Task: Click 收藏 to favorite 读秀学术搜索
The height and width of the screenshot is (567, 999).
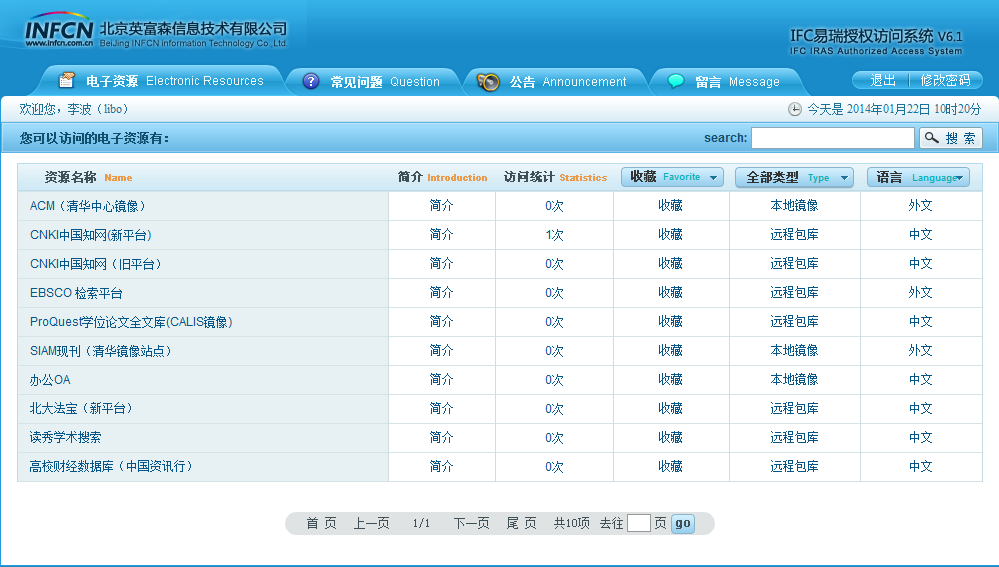Action: (x=670, y=438)
